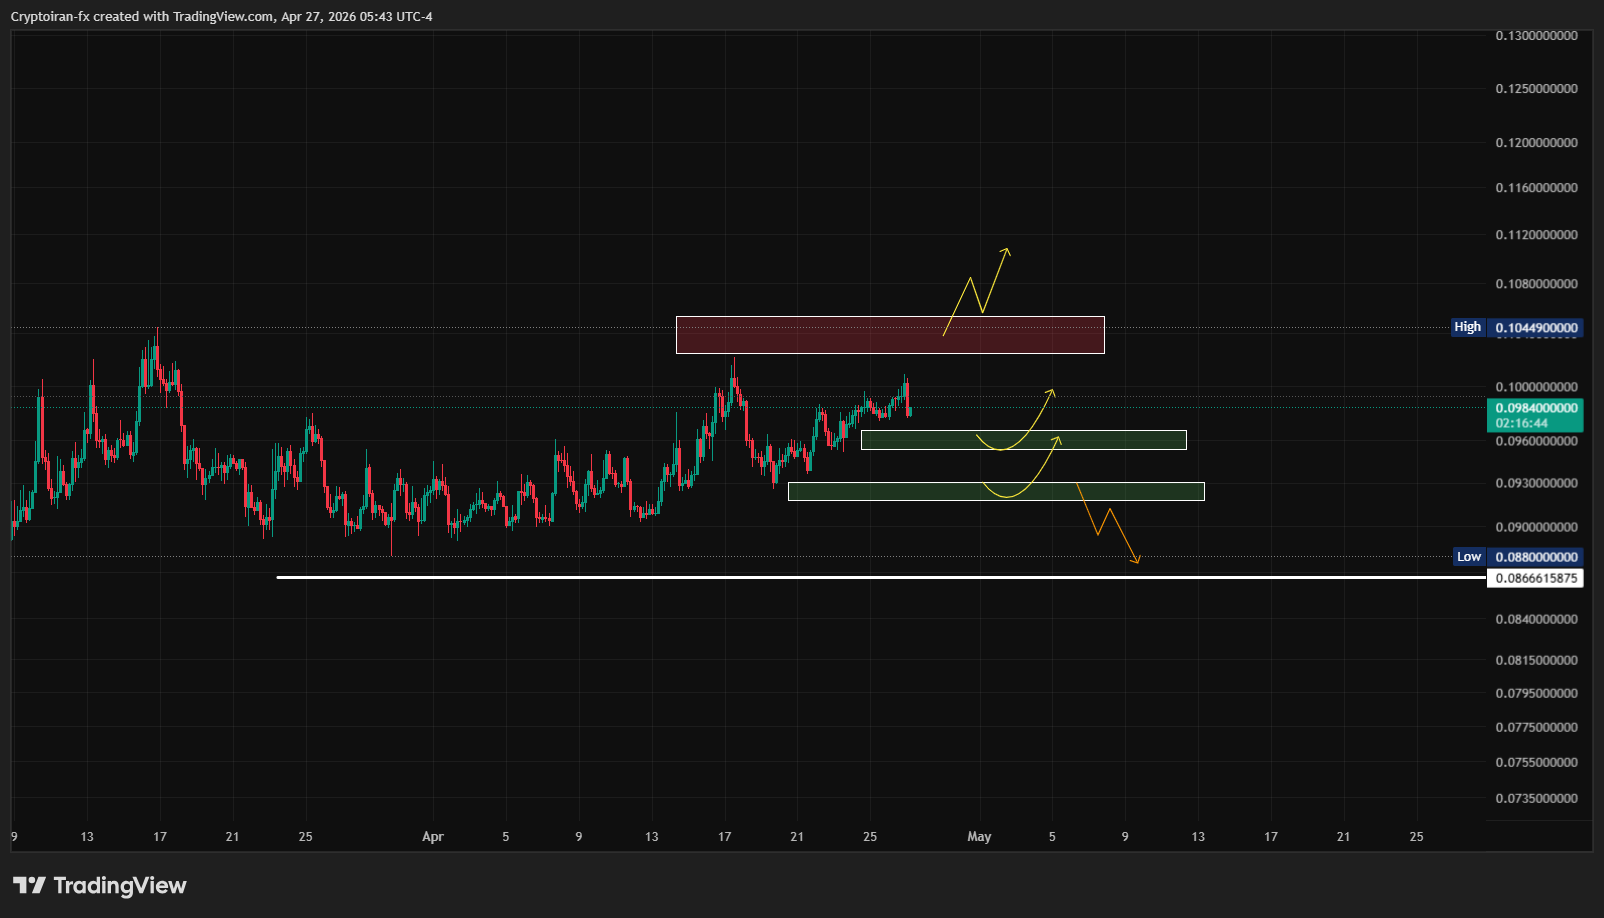This screenshot has width=1604, height=918.
Task: Click the candle countdown timer 02:16:44
Action: (x=1521, y=423)
